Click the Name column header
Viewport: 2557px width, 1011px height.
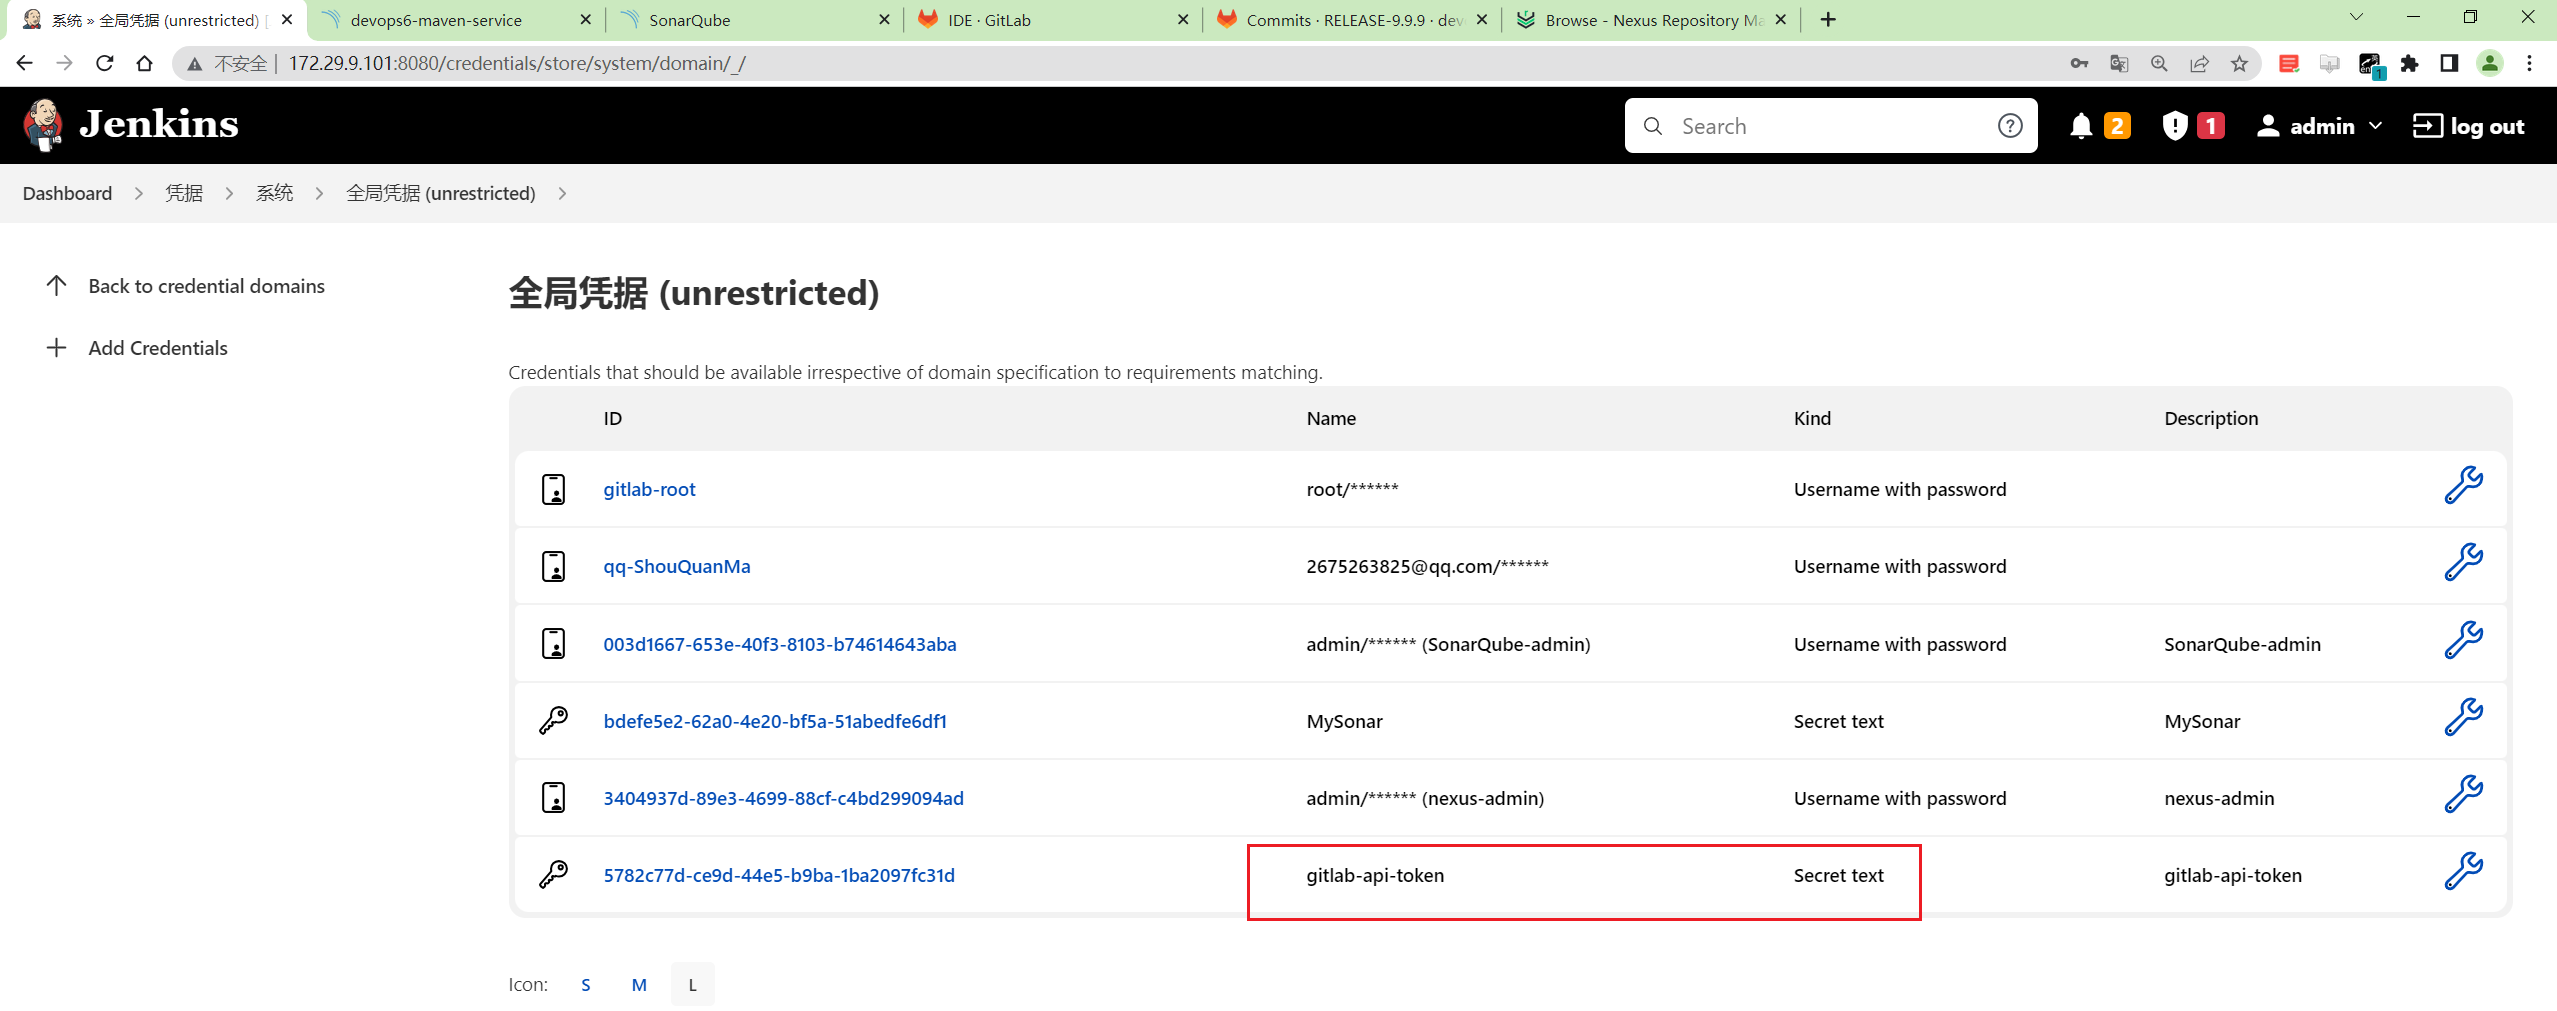point(1331,419)
